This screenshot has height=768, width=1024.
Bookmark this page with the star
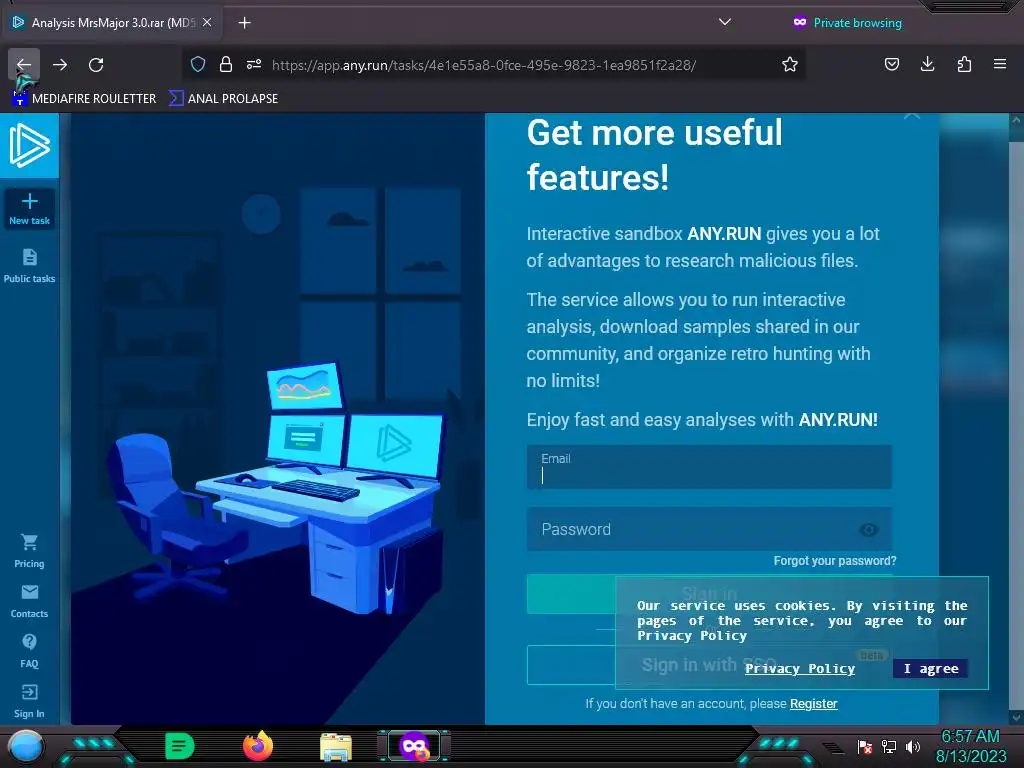coord(790,64)
